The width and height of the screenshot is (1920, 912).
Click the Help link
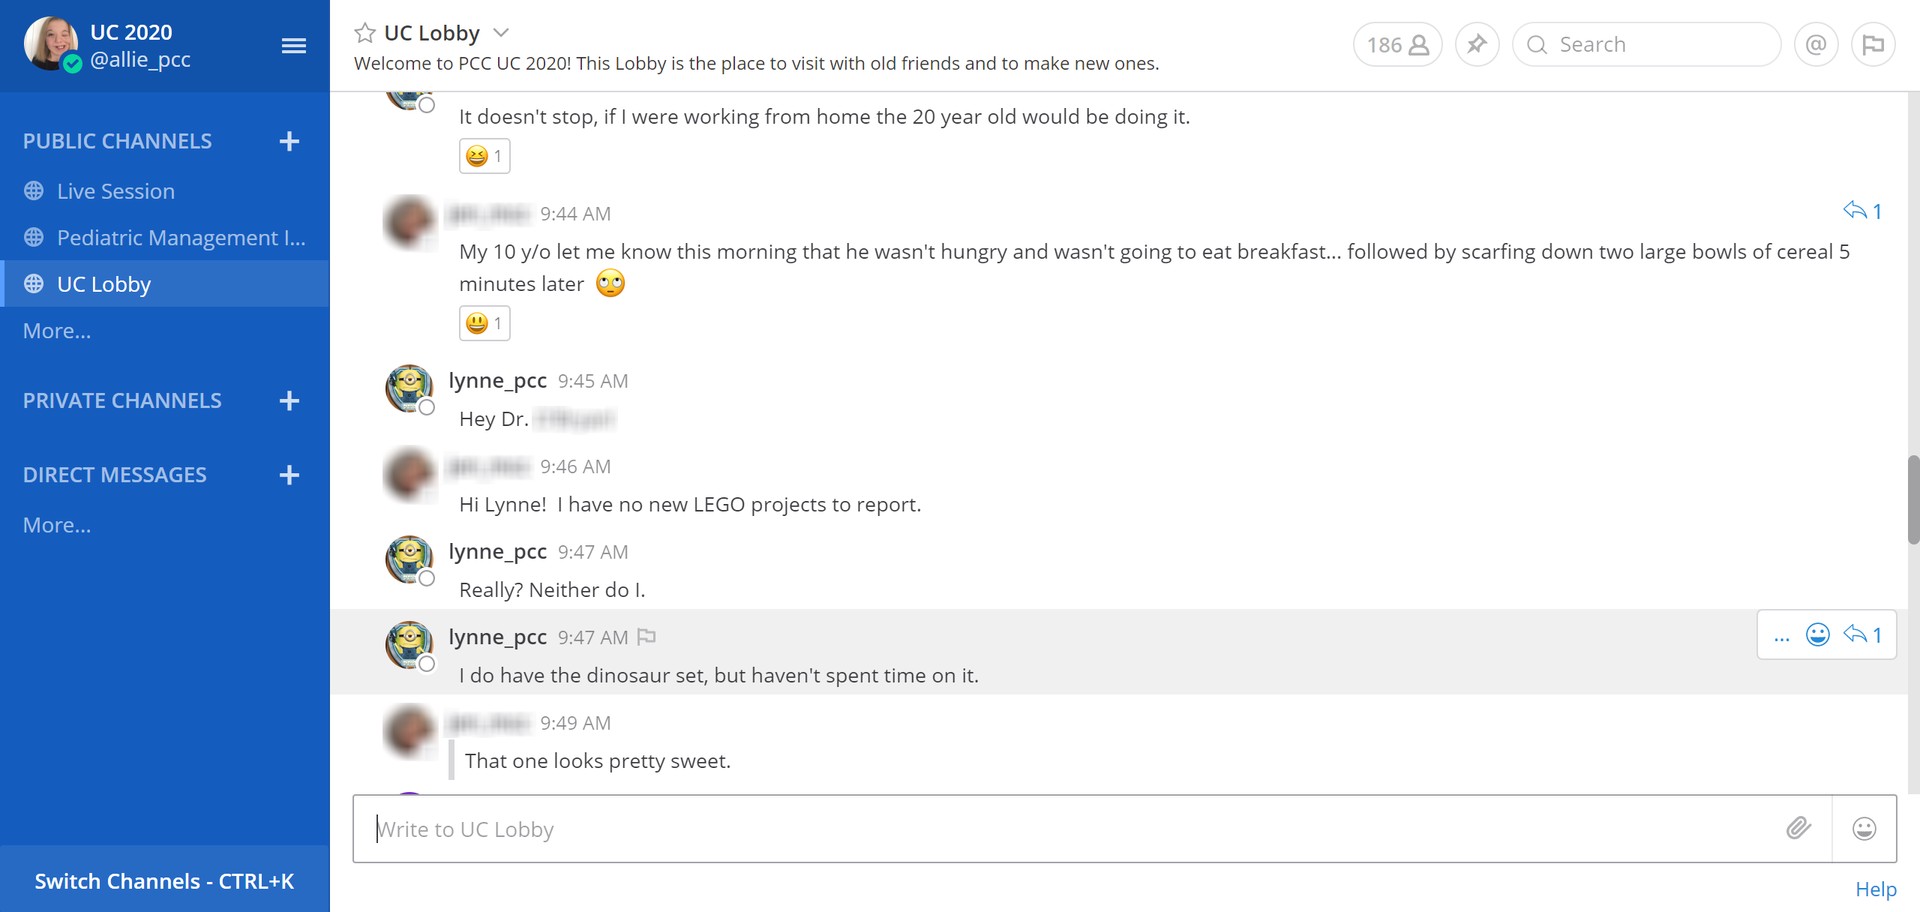pyautogui.click(x=1875, y=889)
